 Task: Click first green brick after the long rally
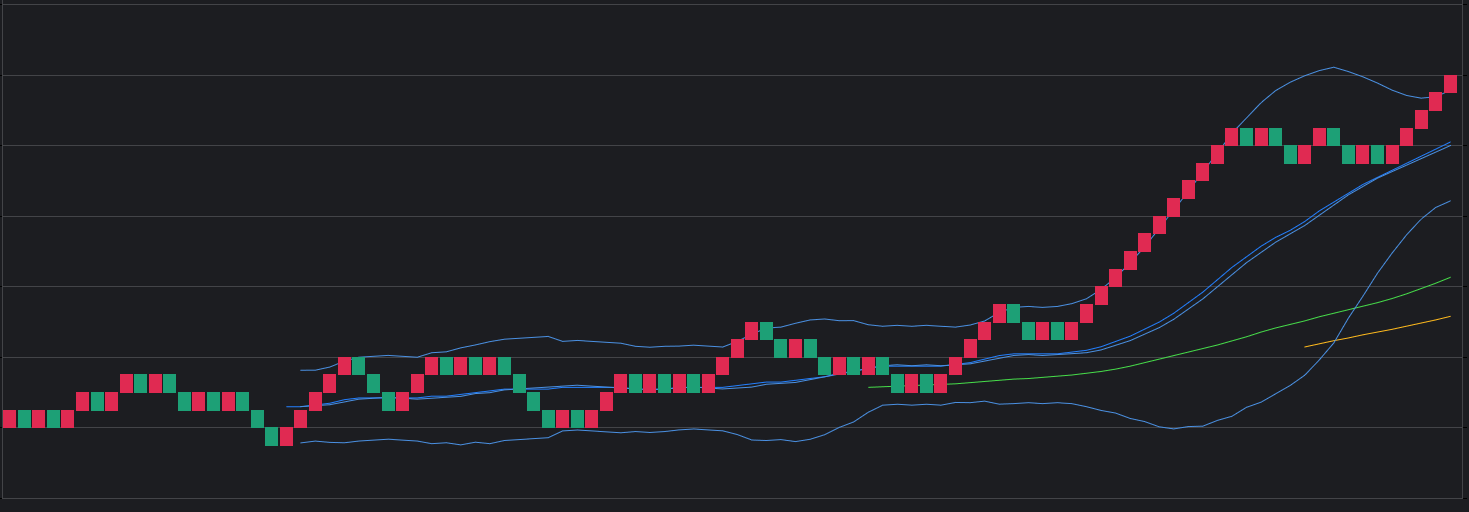click(x=1246, y=137)
